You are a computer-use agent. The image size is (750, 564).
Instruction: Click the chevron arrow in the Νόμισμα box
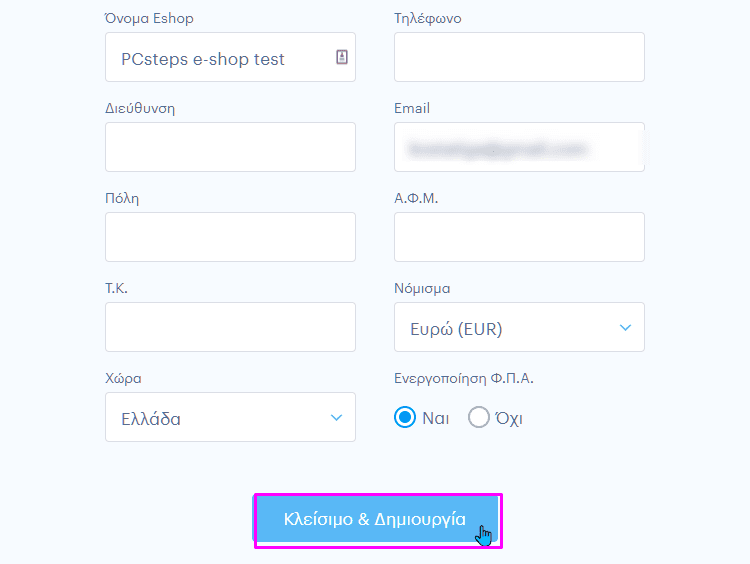[625, 328]
